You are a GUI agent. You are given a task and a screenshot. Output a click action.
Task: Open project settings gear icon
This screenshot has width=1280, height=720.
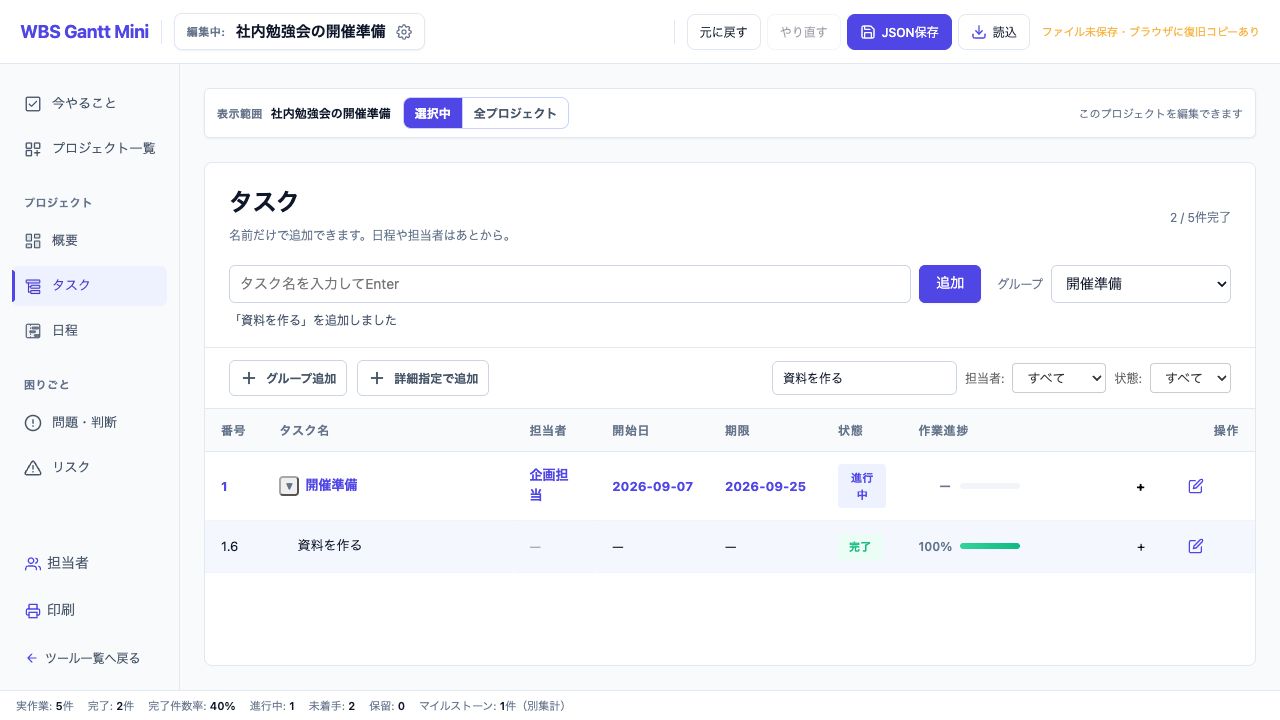click(404, 32)
